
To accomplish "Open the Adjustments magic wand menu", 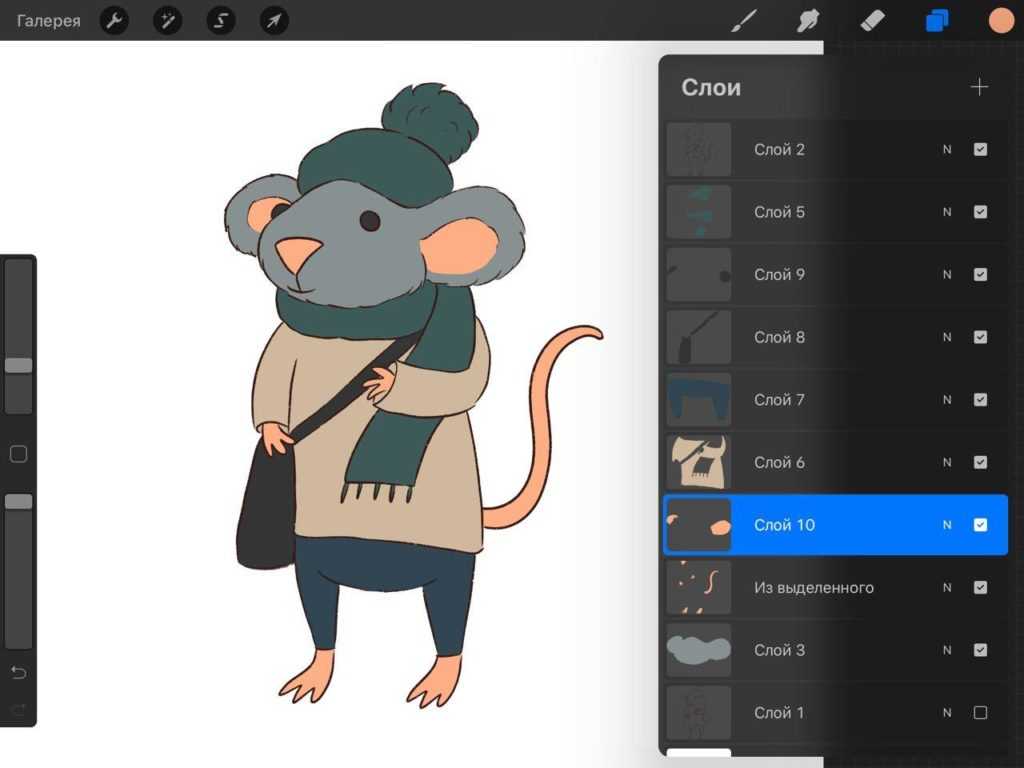I will 167,20.
